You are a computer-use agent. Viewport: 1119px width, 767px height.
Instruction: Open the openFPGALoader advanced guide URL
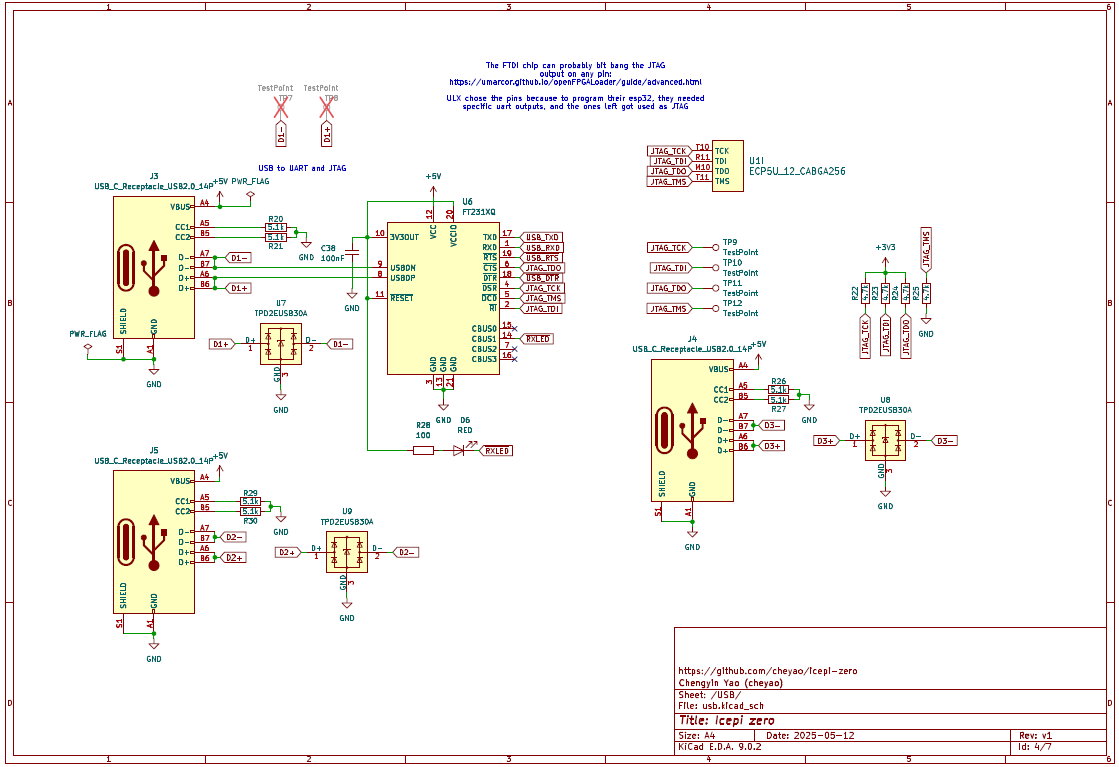[x=575, y=82]
